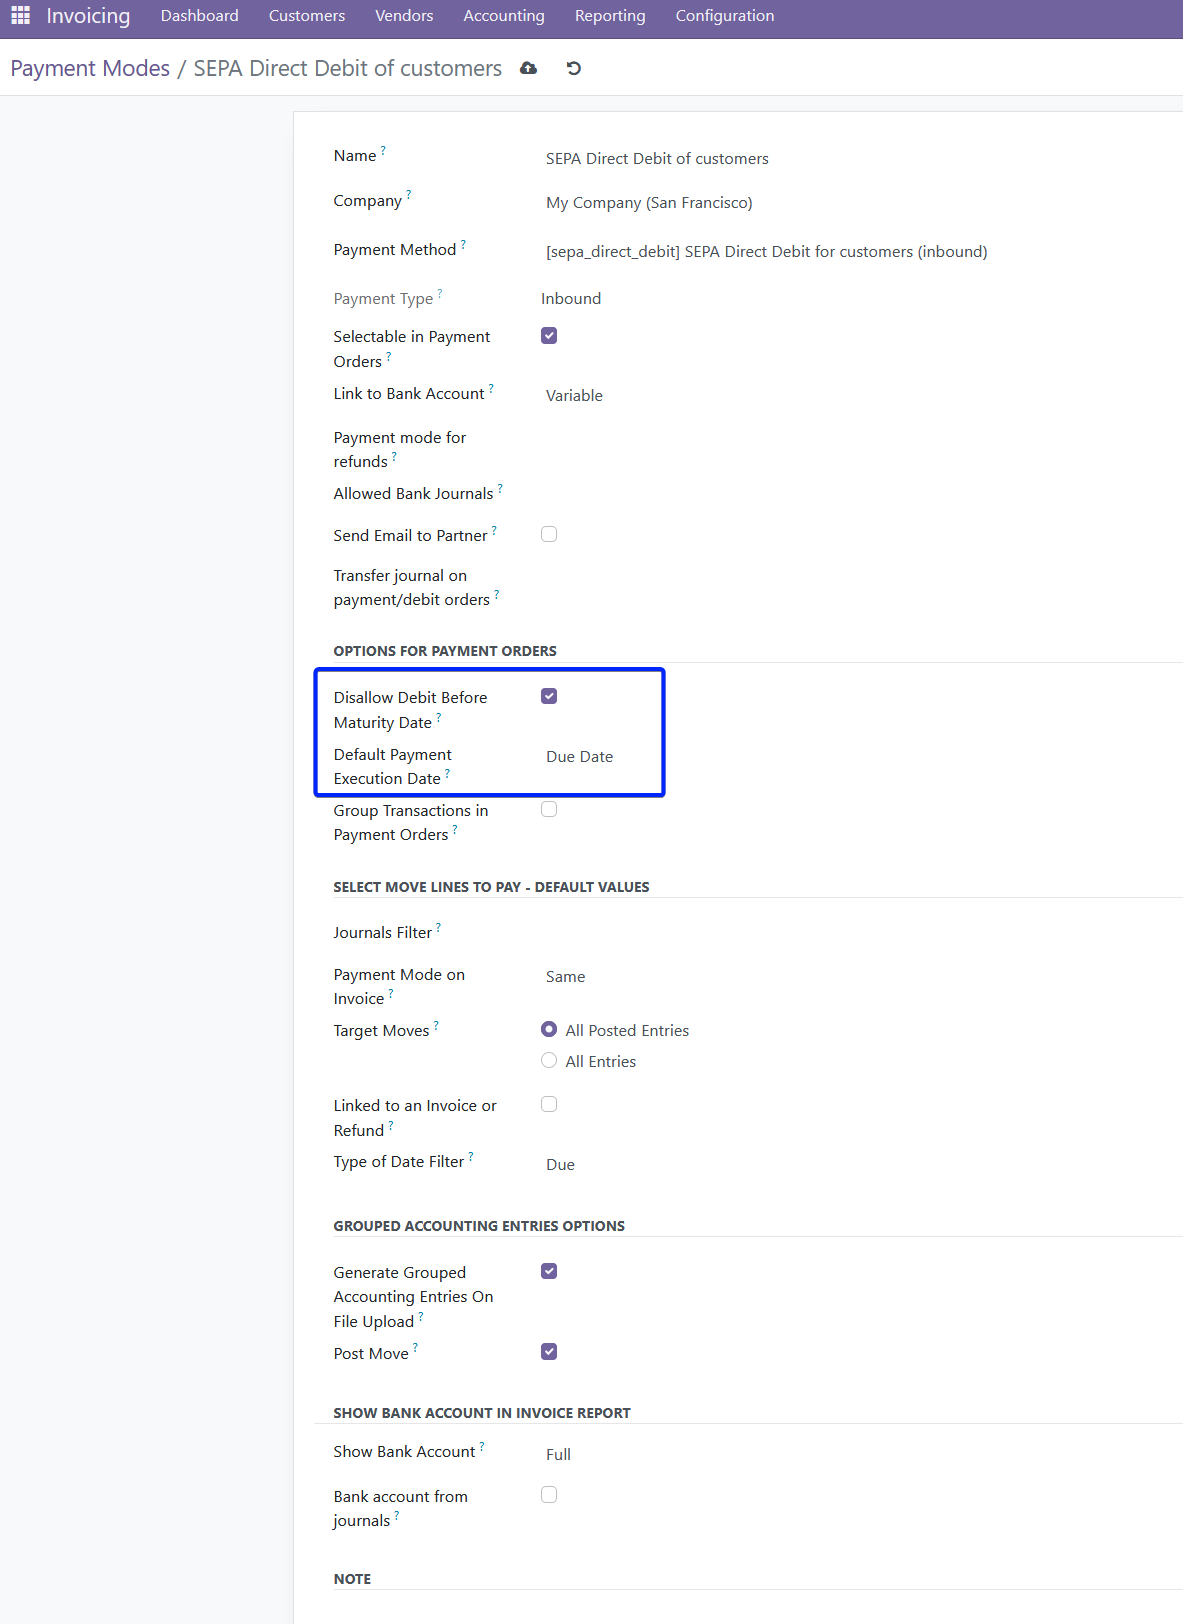1183x1624 pixels.
Task: Click the discard changes undo icon
Action: click(x=573, y=68)
